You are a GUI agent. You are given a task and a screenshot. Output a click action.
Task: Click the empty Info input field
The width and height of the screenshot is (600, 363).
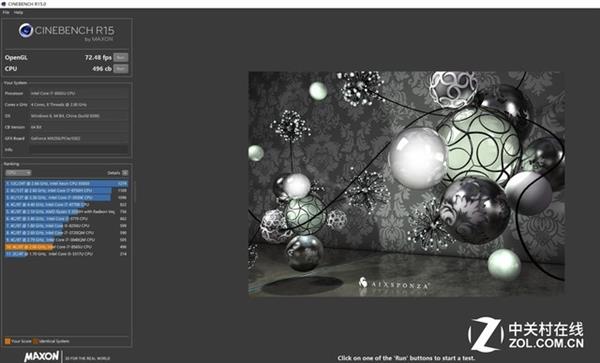(79, 150)
